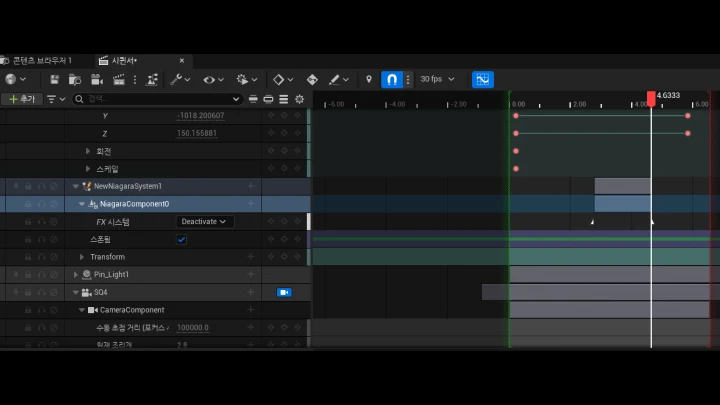Viewport: 720px width, 405px height.
Task: Mute the FX 시스템 track
Action: tap(54, 222)
